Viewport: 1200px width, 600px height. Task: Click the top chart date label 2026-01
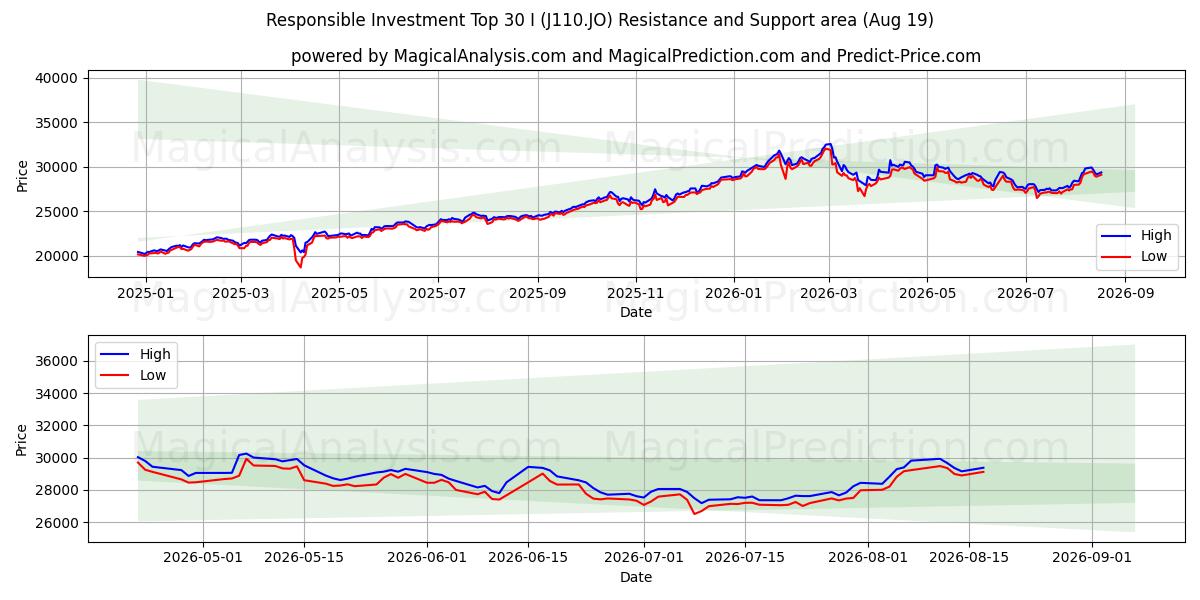tap(734, 294)
